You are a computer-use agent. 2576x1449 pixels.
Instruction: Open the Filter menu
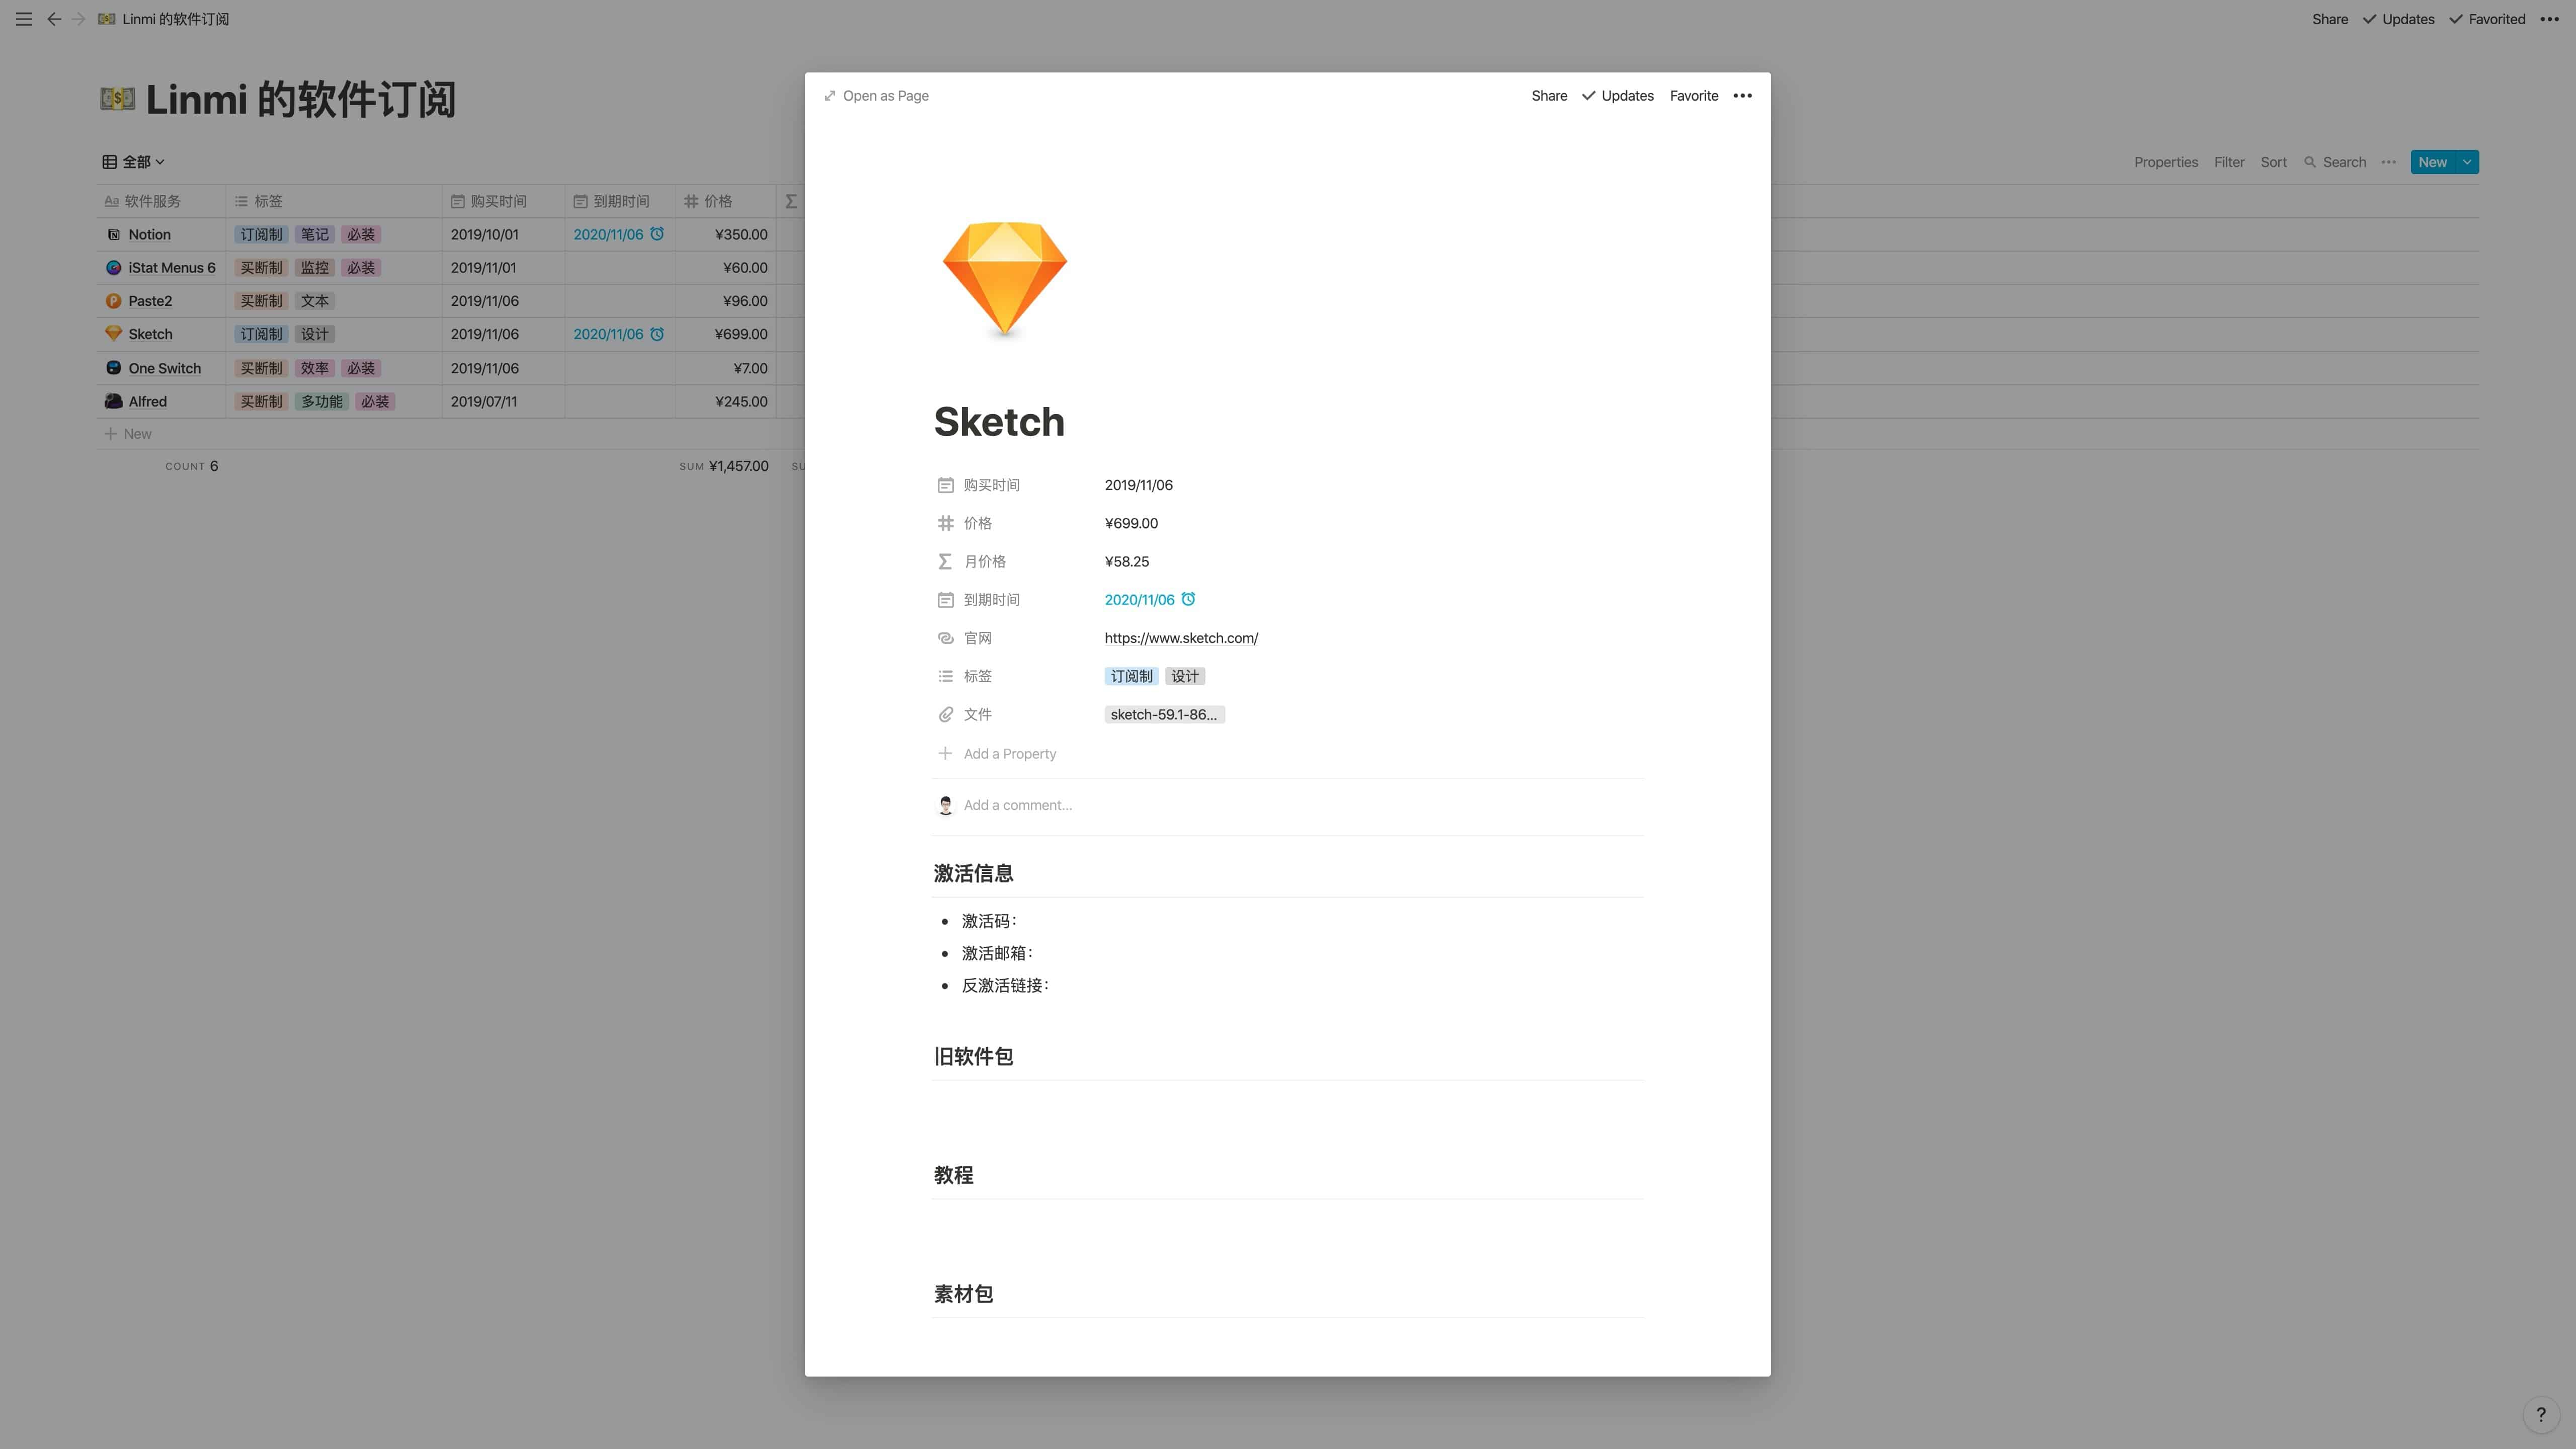point(2229,162)
